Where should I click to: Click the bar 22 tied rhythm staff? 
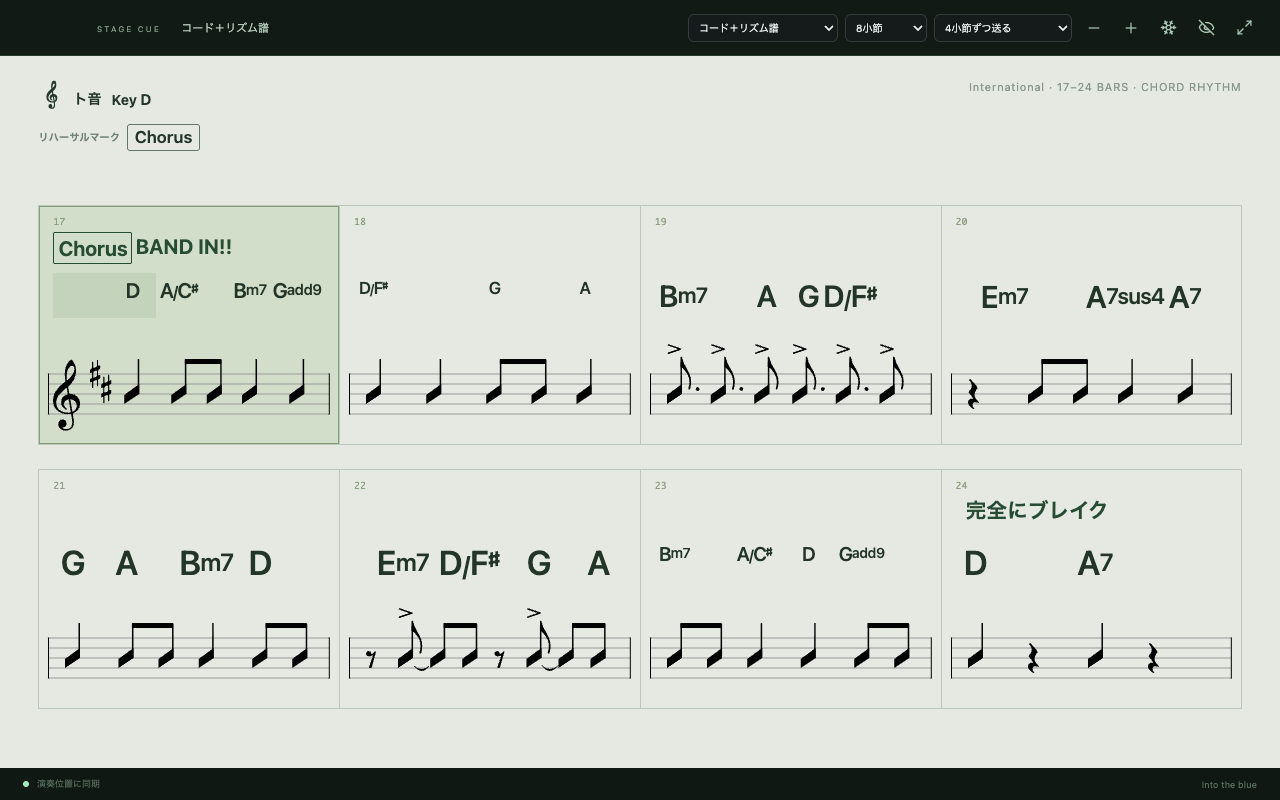point(490,643)
